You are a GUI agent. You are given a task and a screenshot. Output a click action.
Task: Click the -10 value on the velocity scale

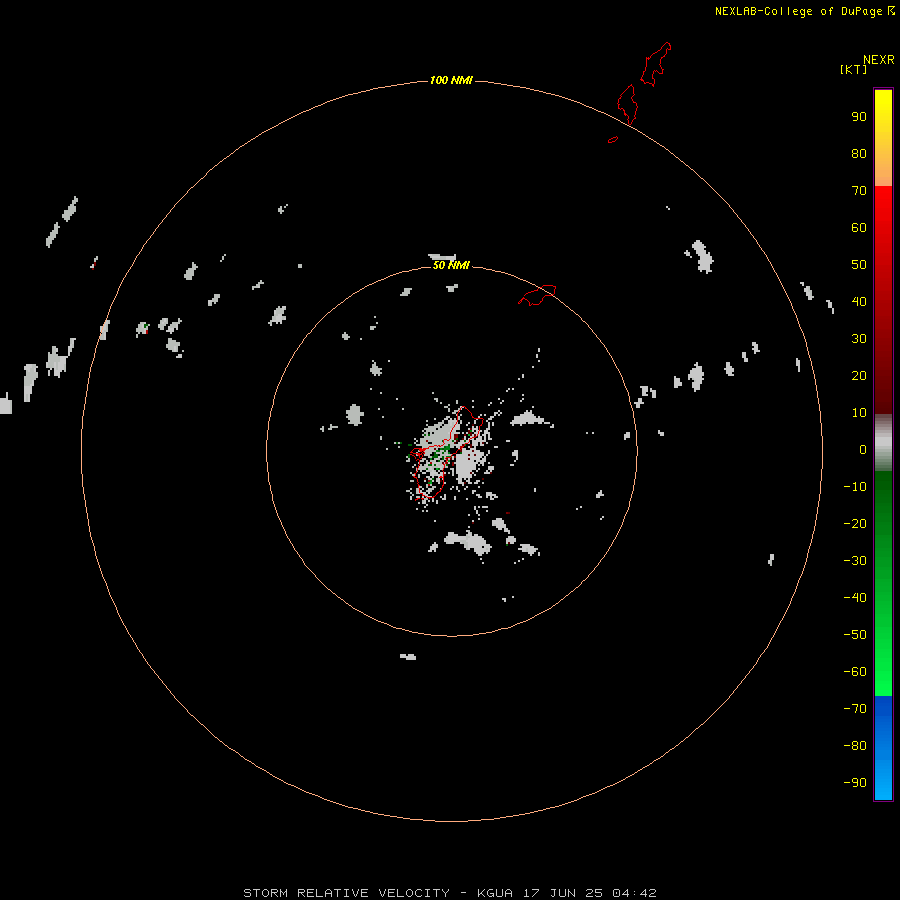[x=855, y=487]
